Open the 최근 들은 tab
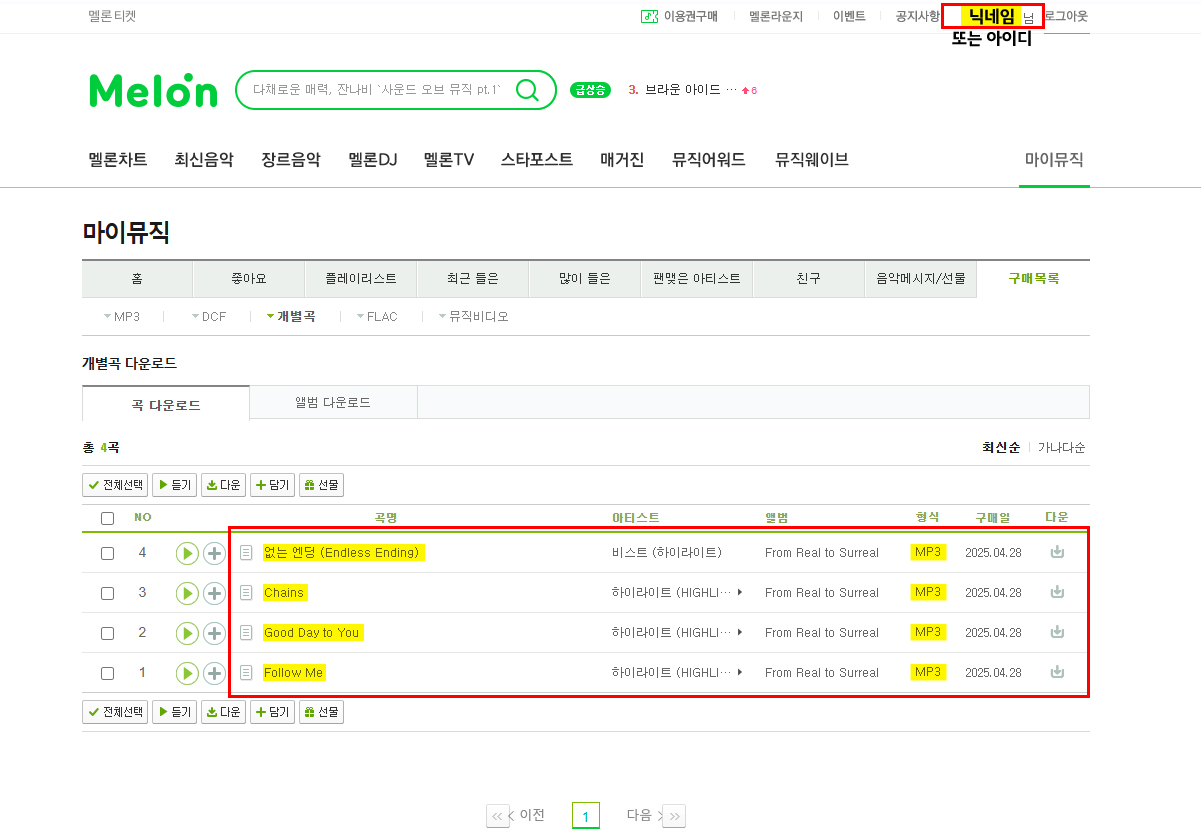The width and height of the screenshot is (1201, 833). 473,279
